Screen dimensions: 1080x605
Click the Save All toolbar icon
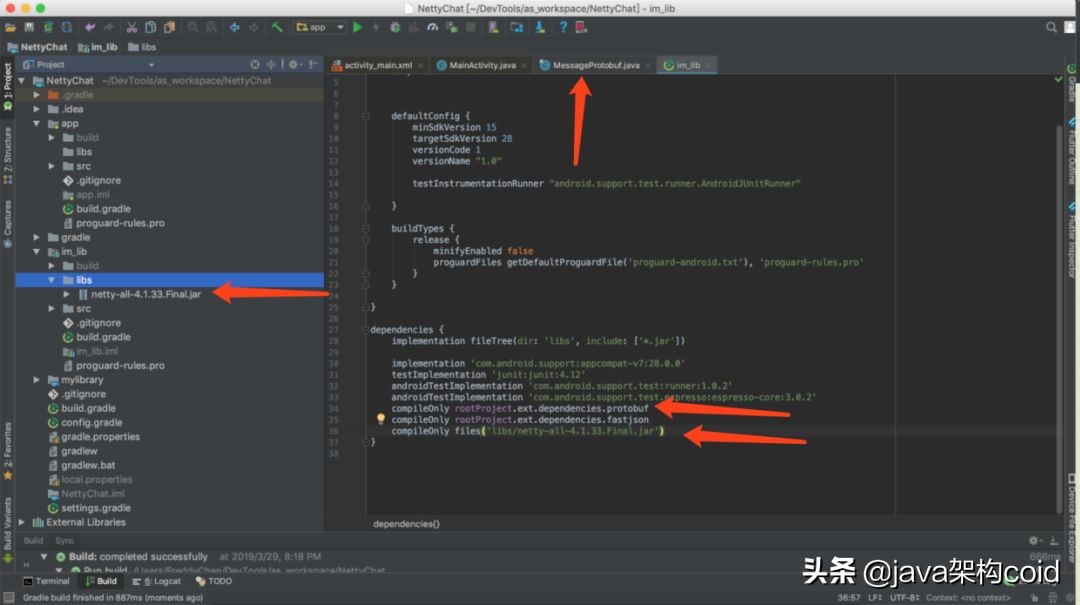[x=29, y=28]
